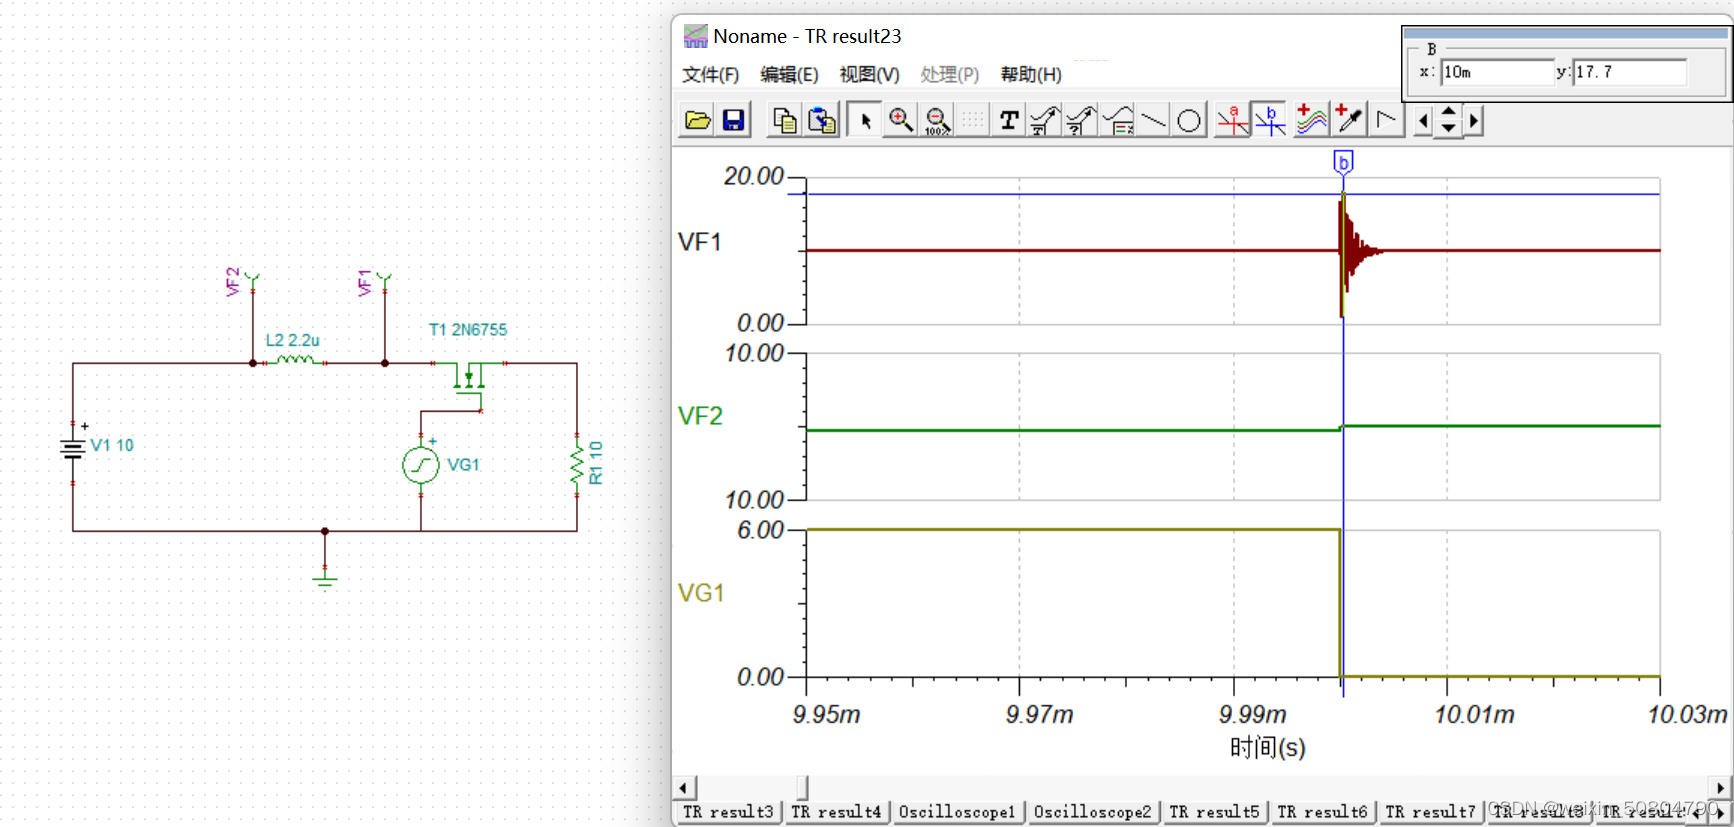The width and height of the screenshot is (1734, 827).
Task: Click the 时间(s) axis label
Action: point(1267,748)
